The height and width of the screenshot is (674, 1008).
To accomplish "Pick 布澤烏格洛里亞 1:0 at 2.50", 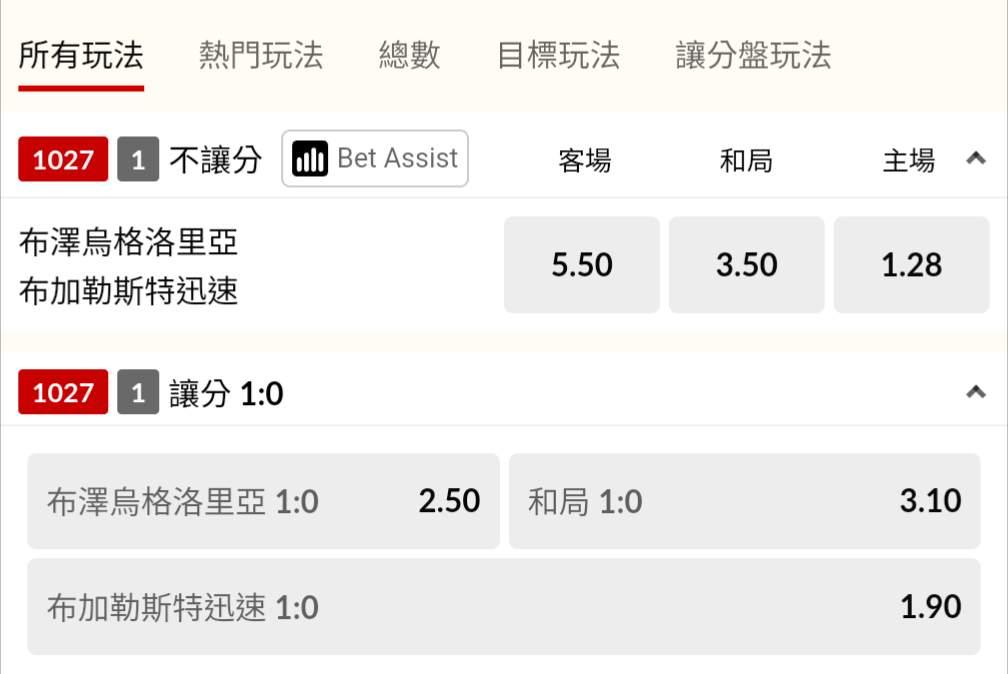I will [x=264, y=501].
